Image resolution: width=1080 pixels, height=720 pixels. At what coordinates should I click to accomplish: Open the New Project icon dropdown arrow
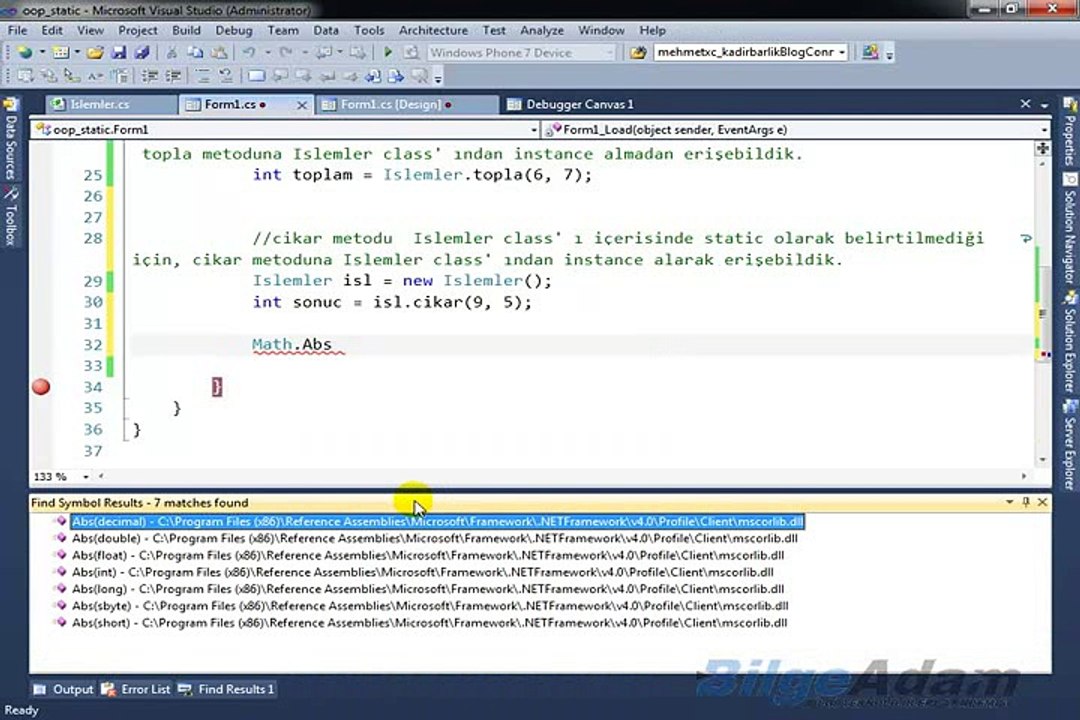pyautogui.click(x=42, y=52)
